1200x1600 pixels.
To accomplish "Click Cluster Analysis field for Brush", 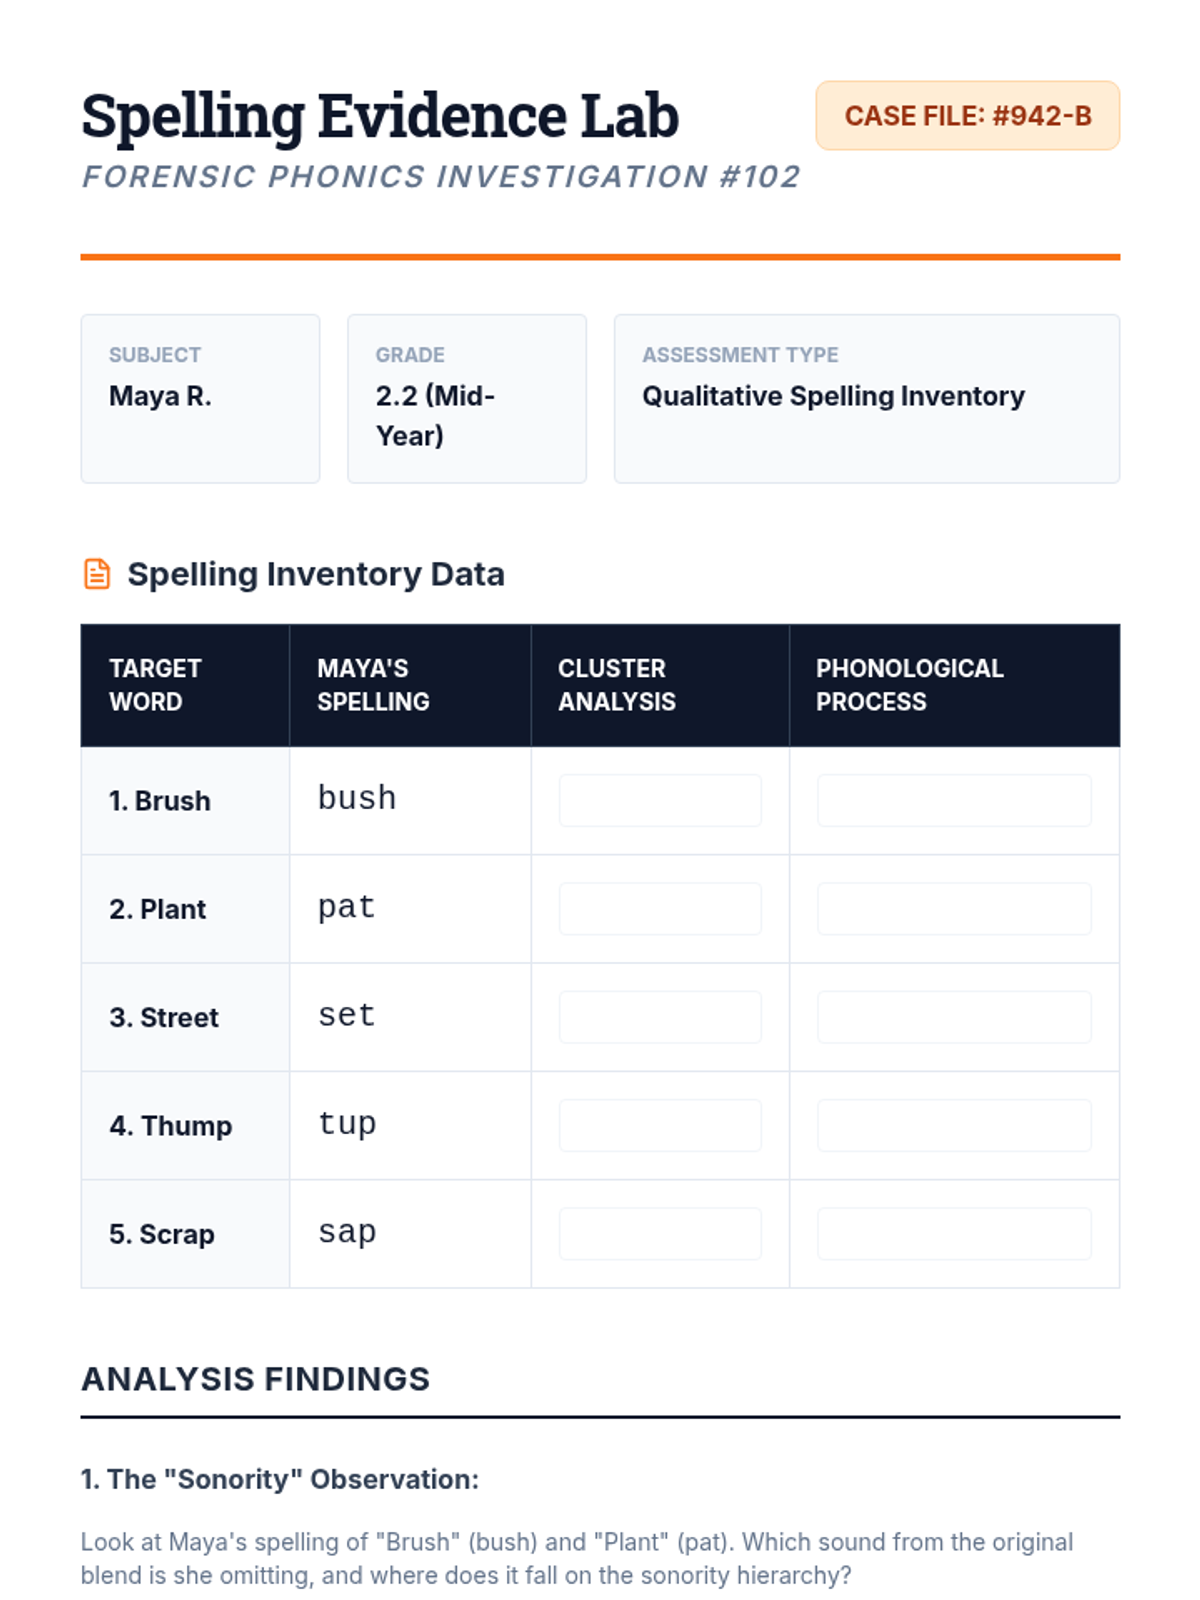I will coord(660,800).
